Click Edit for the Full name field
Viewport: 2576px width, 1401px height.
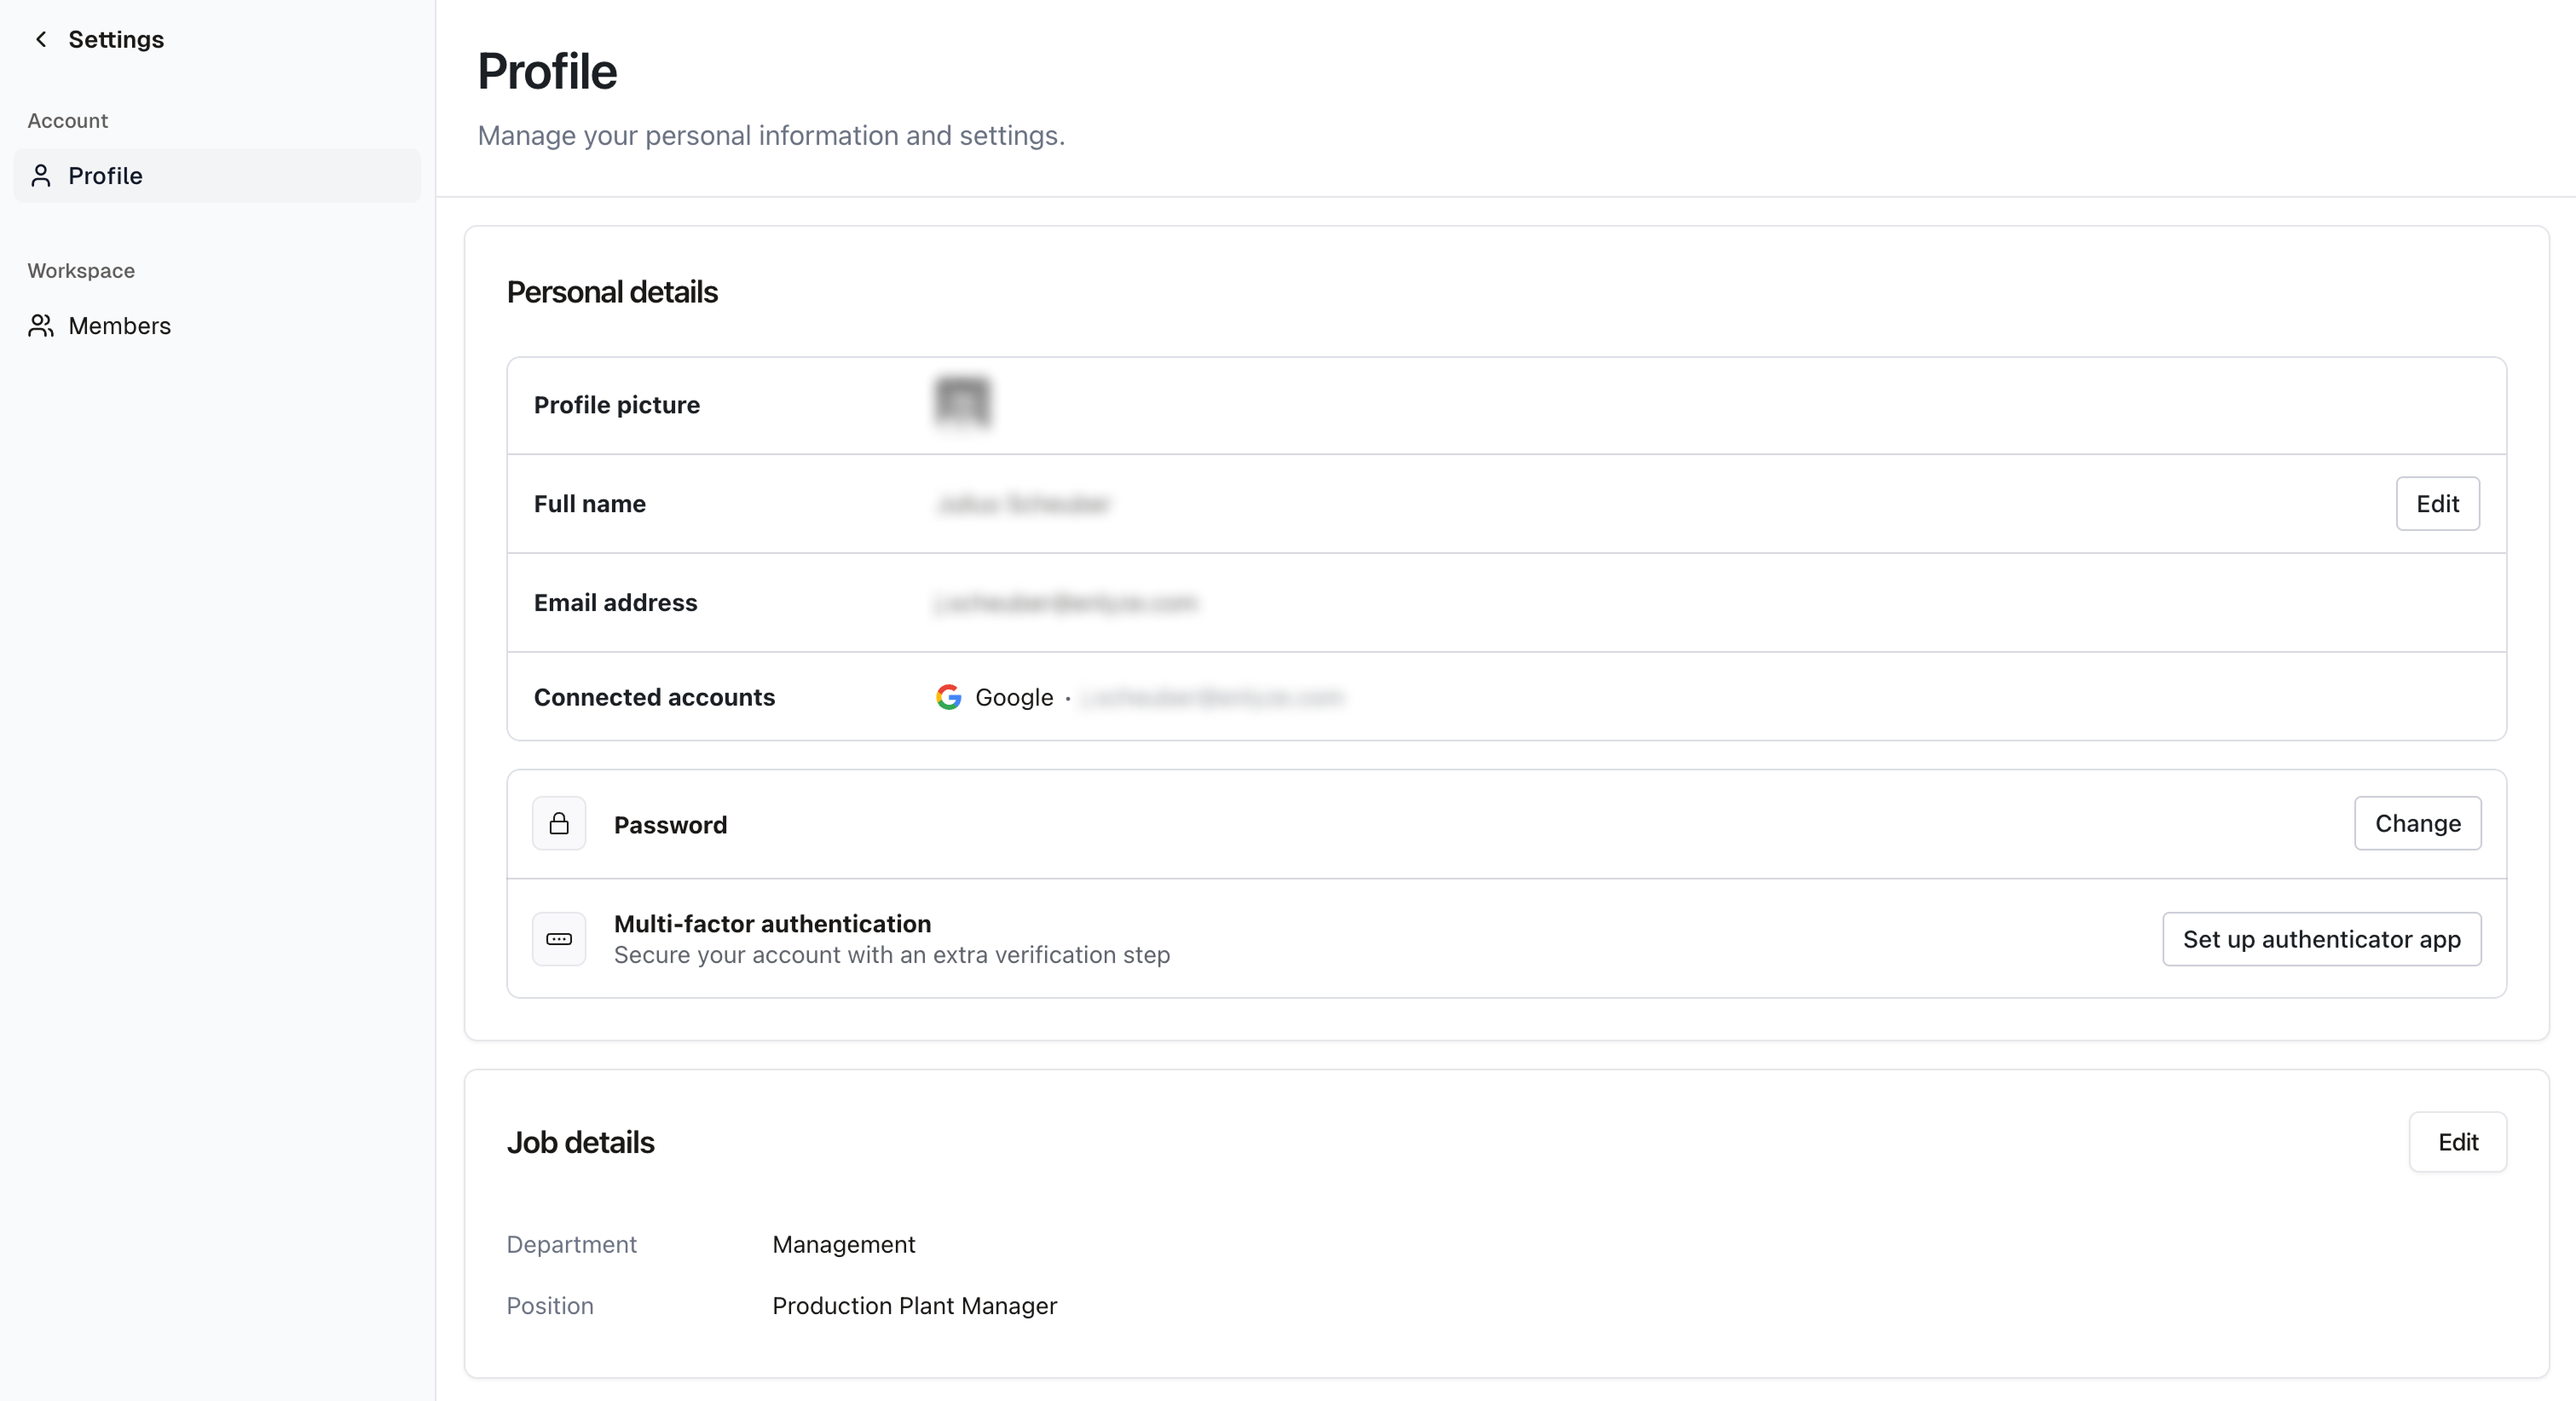click(2438, 503)
